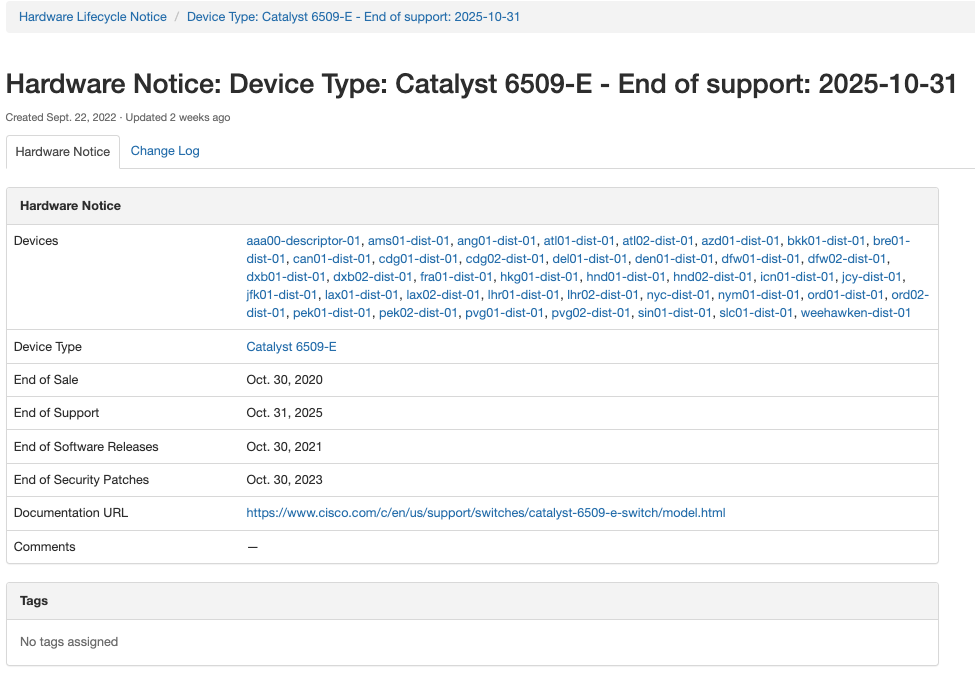Select the Hardware Notice tab

coord(63,152)
